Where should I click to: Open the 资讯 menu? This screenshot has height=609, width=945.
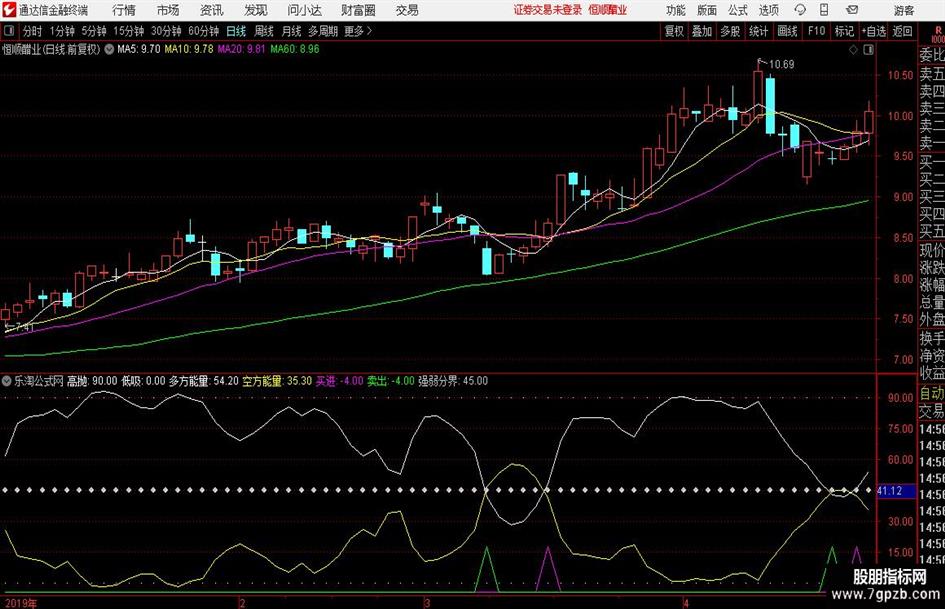tap(212, 10)
